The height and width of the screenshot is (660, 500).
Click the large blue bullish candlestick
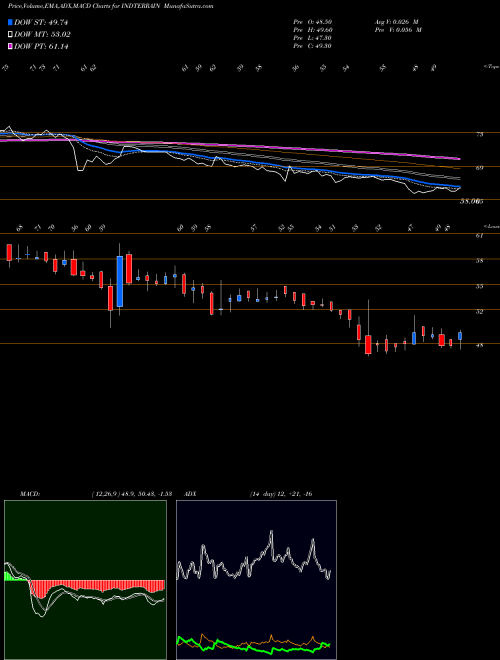120,281
